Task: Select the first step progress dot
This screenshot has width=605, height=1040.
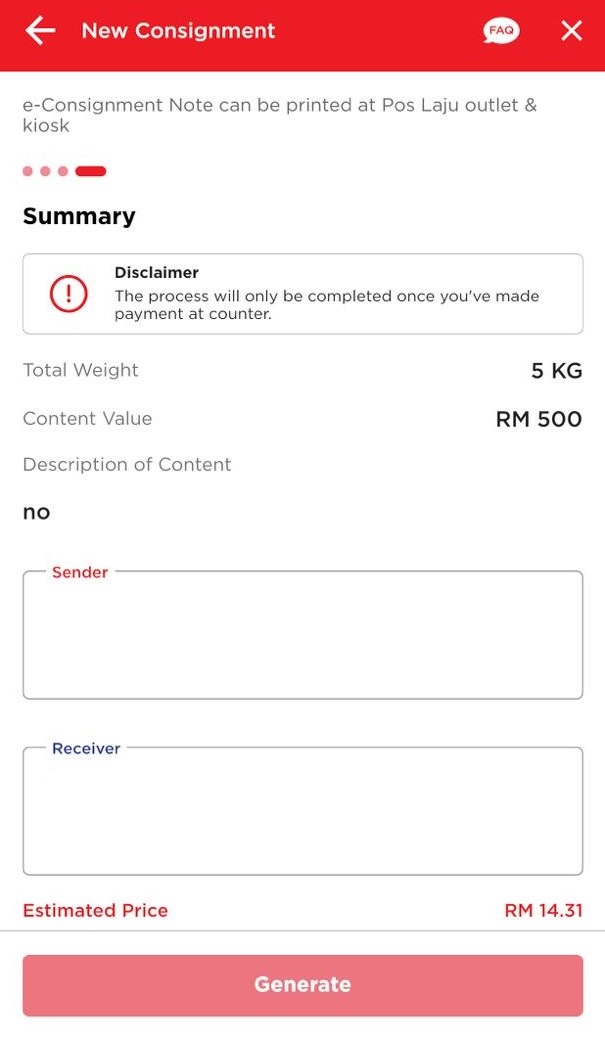Action: coord(28,171)
